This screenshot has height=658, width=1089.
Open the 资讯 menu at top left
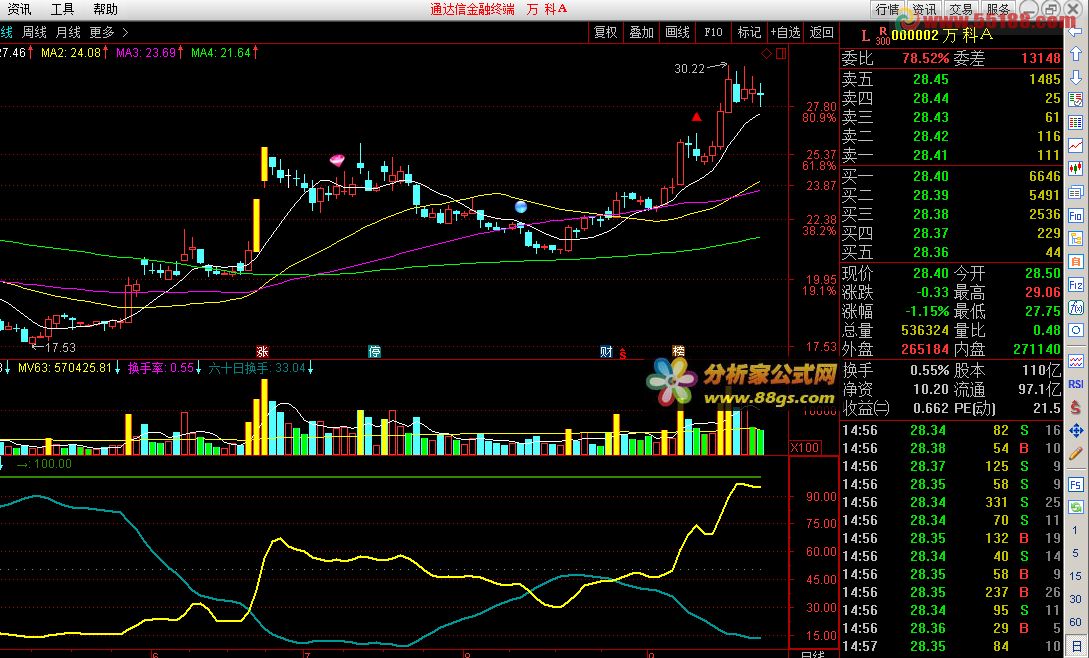point(19,9)
